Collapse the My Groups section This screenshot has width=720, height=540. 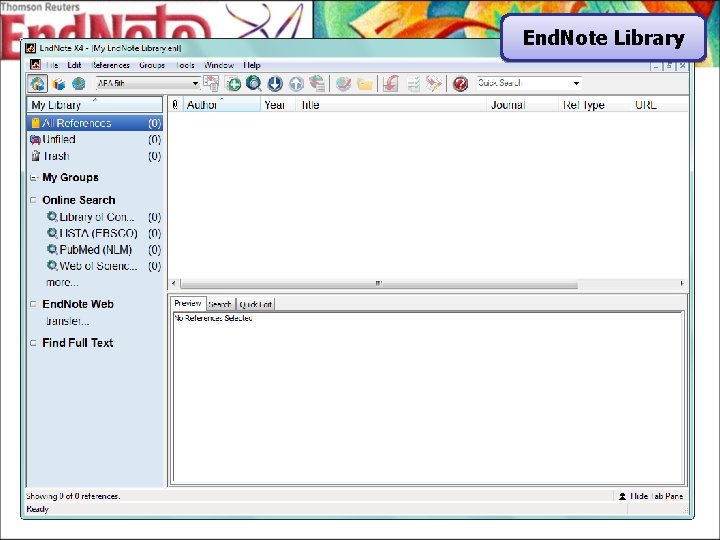(x=33, y=178)
